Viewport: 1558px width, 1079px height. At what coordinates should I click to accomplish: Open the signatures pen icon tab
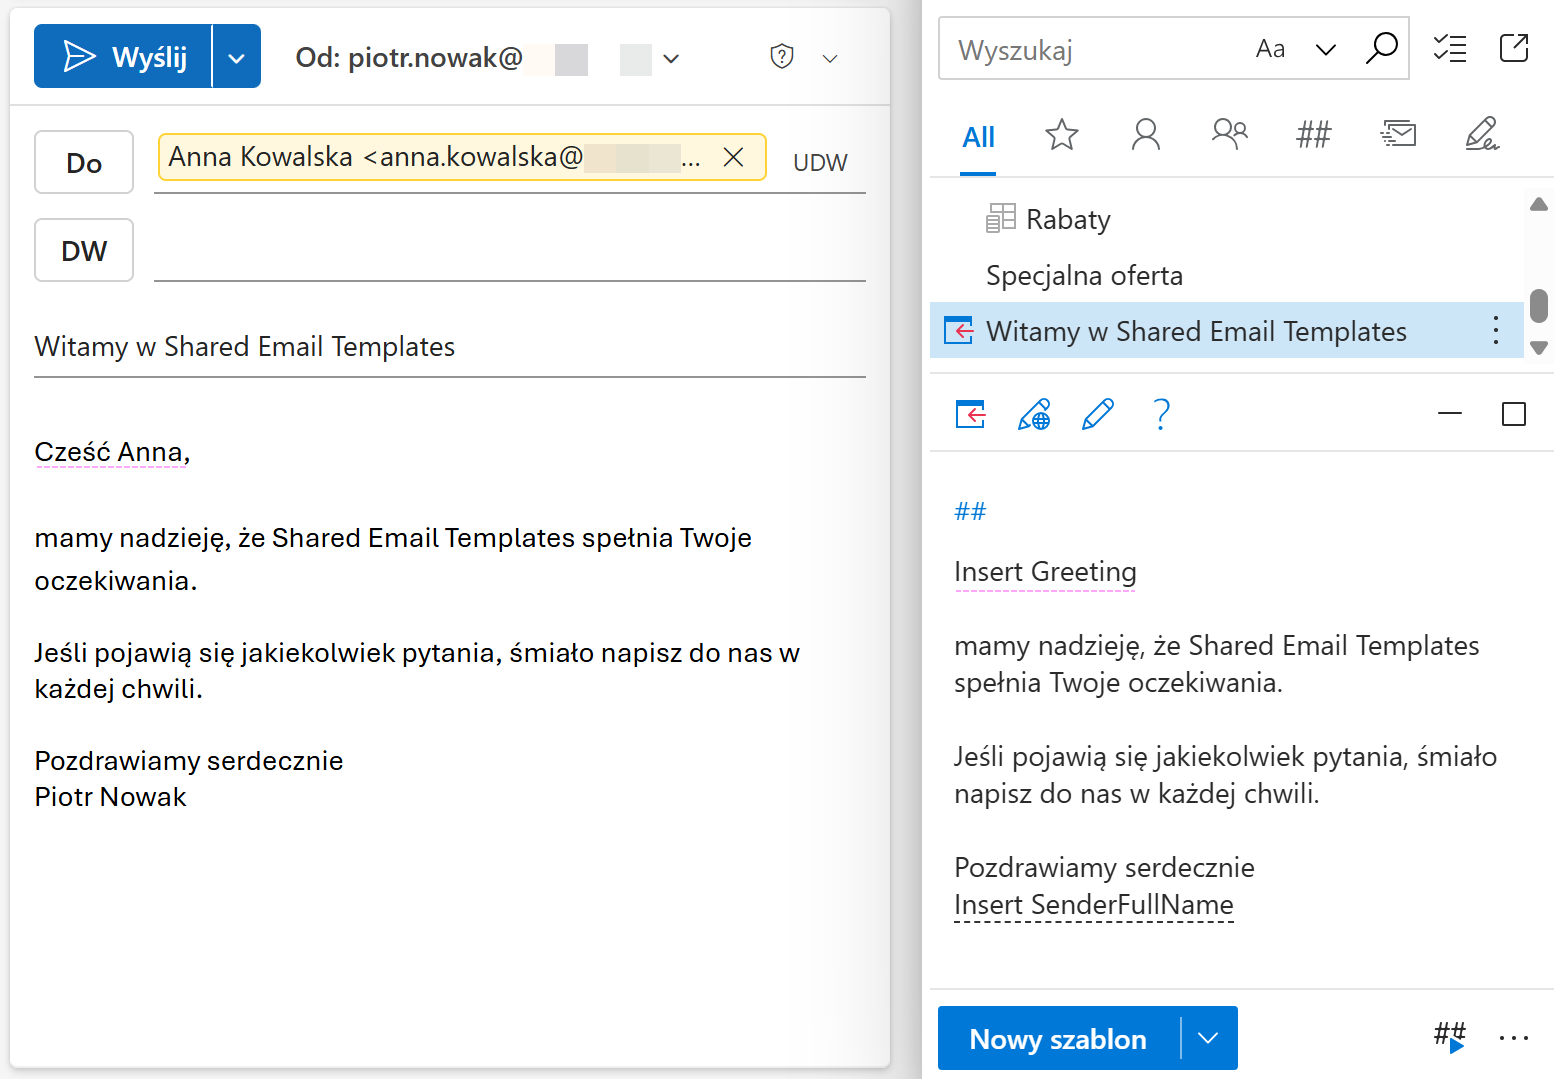point(1481,135)
